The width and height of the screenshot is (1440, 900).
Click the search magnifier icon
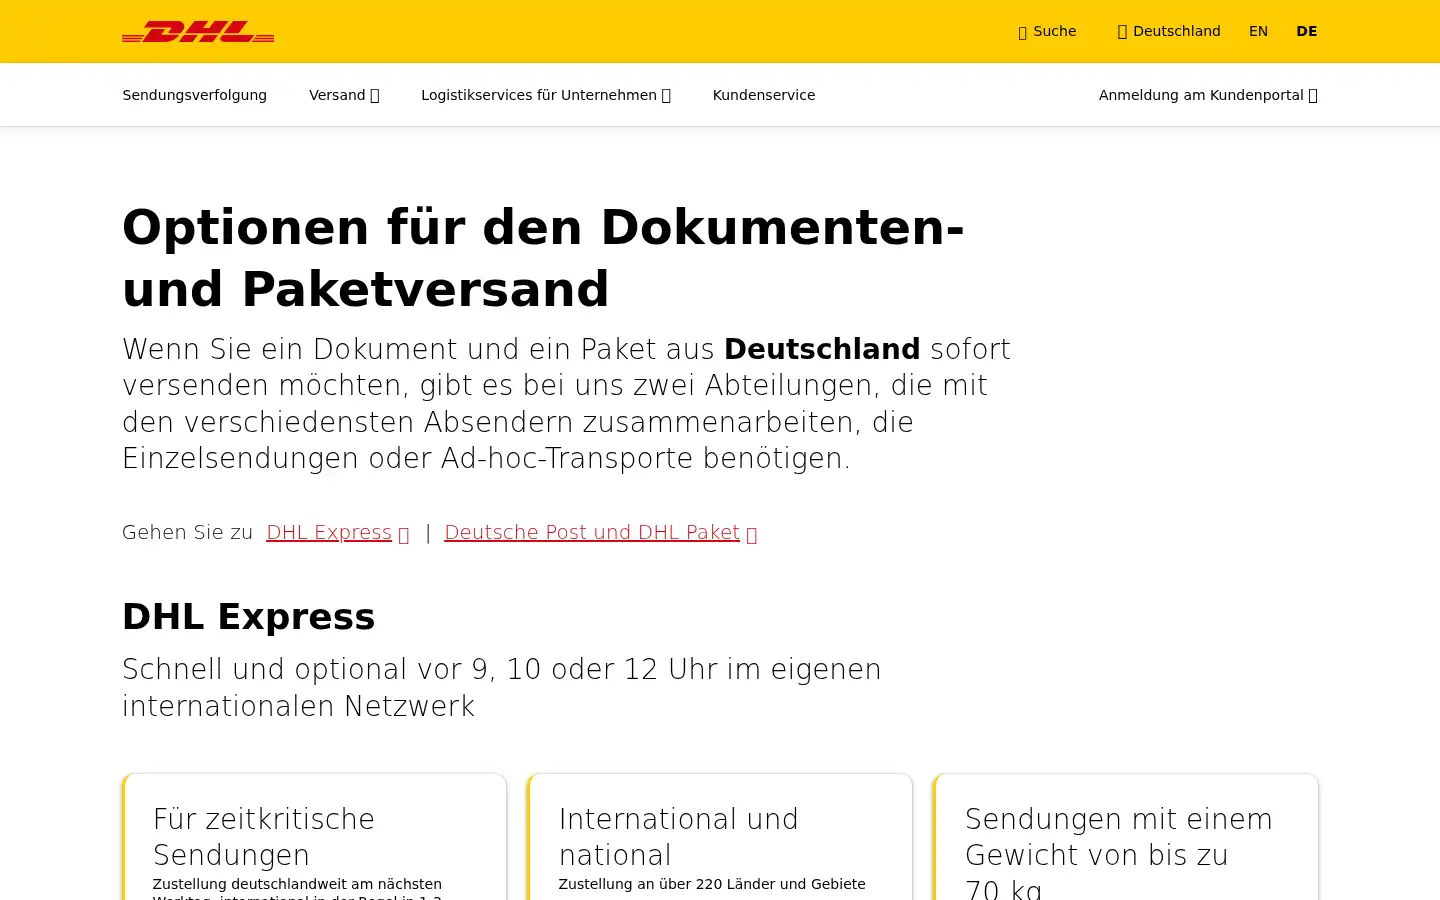point(1023,32)
